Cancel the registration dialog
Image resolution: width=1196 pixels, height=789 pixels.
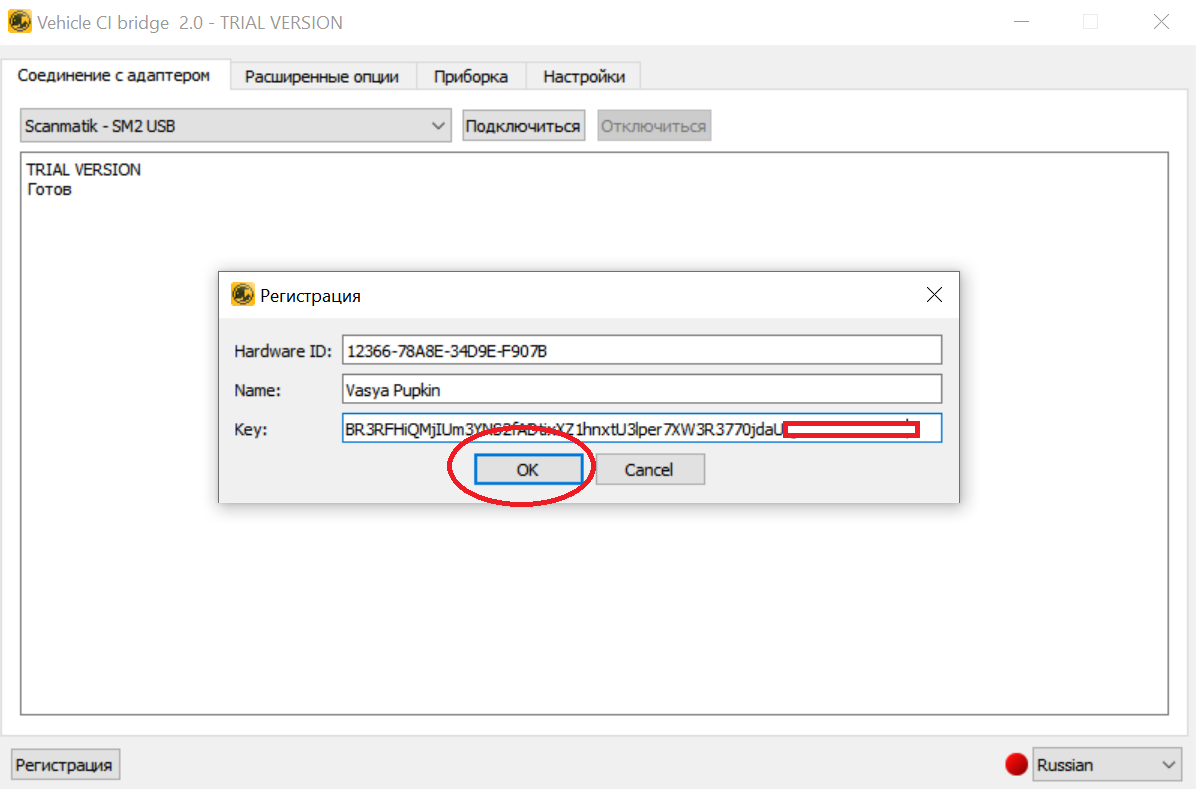pyautogui.click(x=649, y=469)
